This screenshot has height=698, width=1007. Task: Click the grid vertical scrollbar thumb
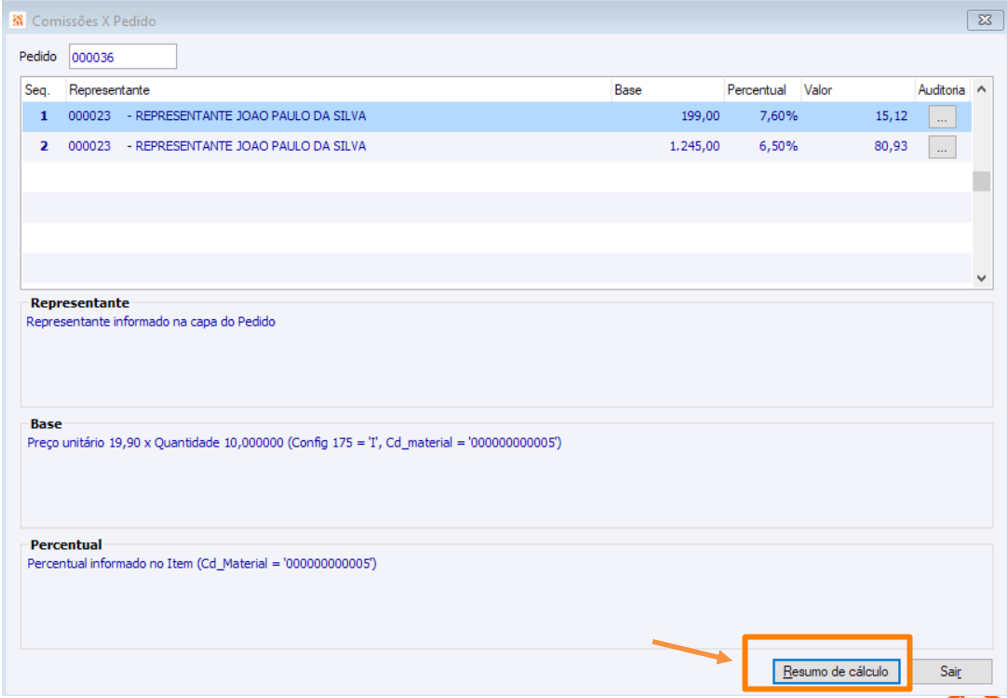point(981,182)
